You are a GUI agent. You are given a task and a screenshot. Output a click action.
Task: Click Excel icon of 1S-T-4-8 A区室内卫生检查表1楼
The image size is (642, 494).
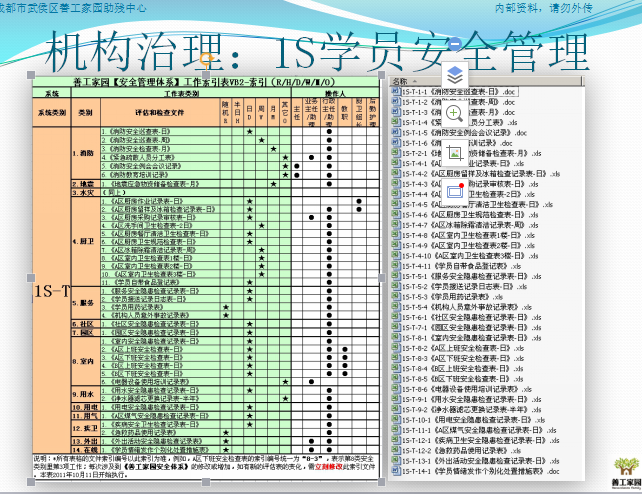396,235
